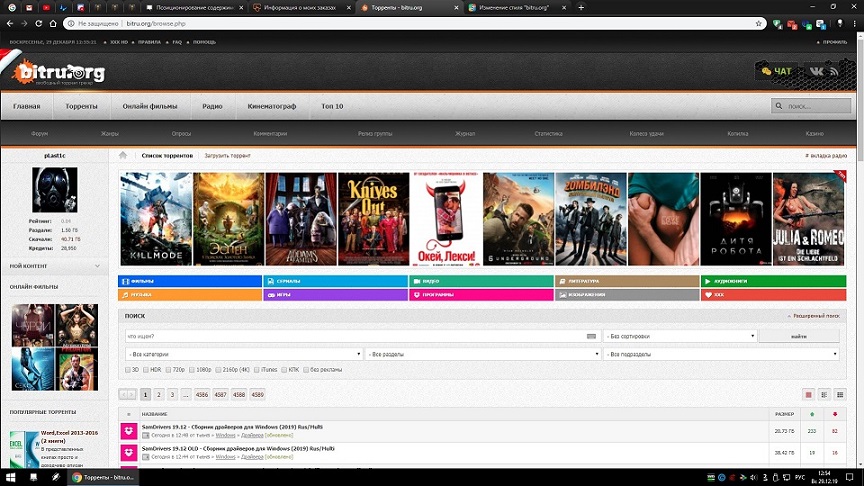The image size is (864, 486).
Task: Open the notification center on taskbar
Action: [849, 477]
